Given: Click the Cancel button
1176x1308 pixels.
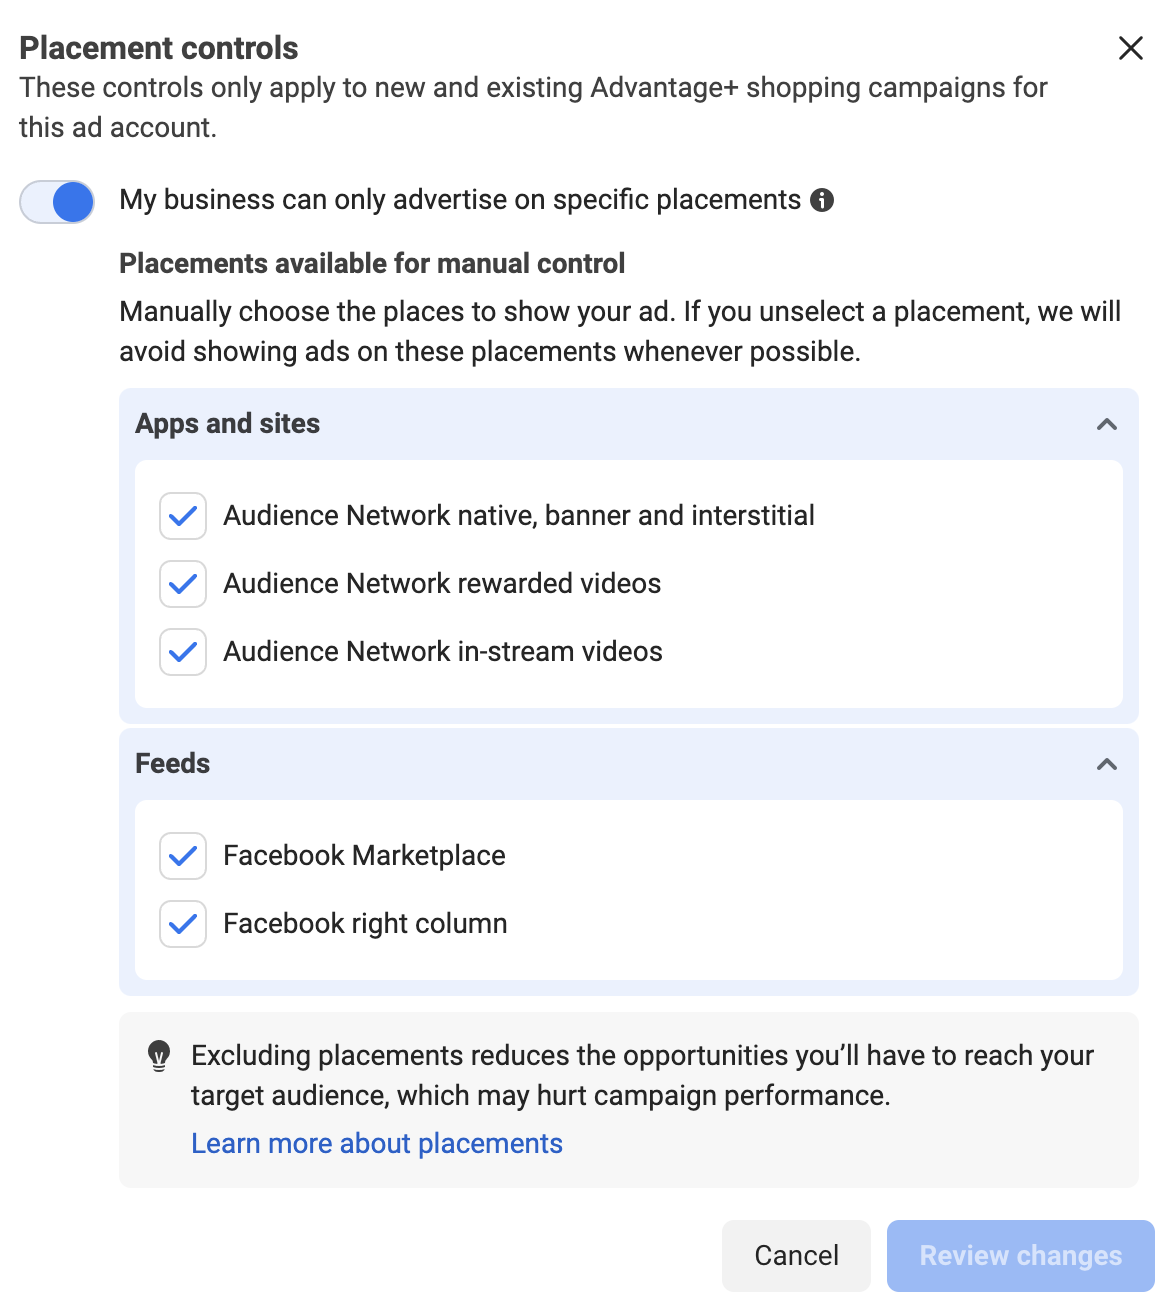Looking at the screenshot, I should [796, 1256].
